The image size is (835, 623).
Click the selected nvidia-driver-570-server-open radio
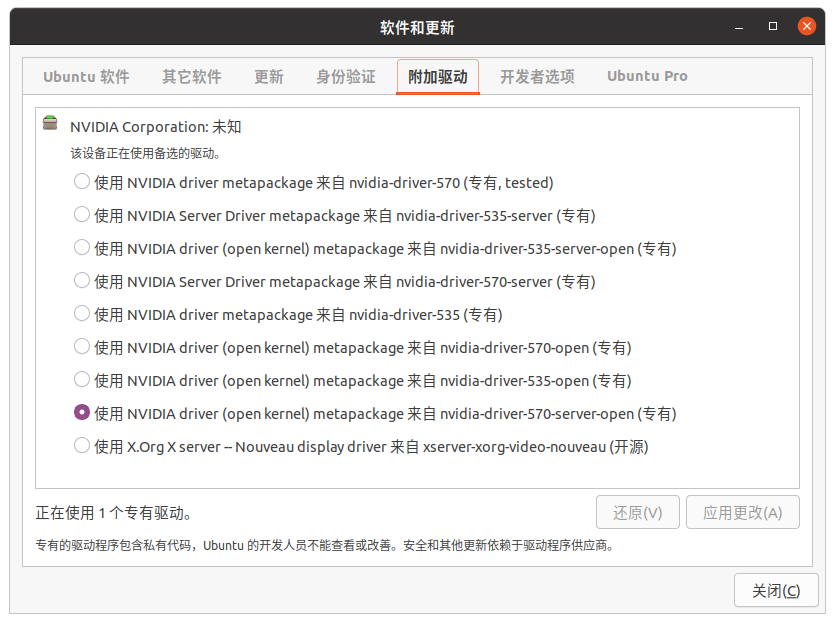click(x=81, y=413)
